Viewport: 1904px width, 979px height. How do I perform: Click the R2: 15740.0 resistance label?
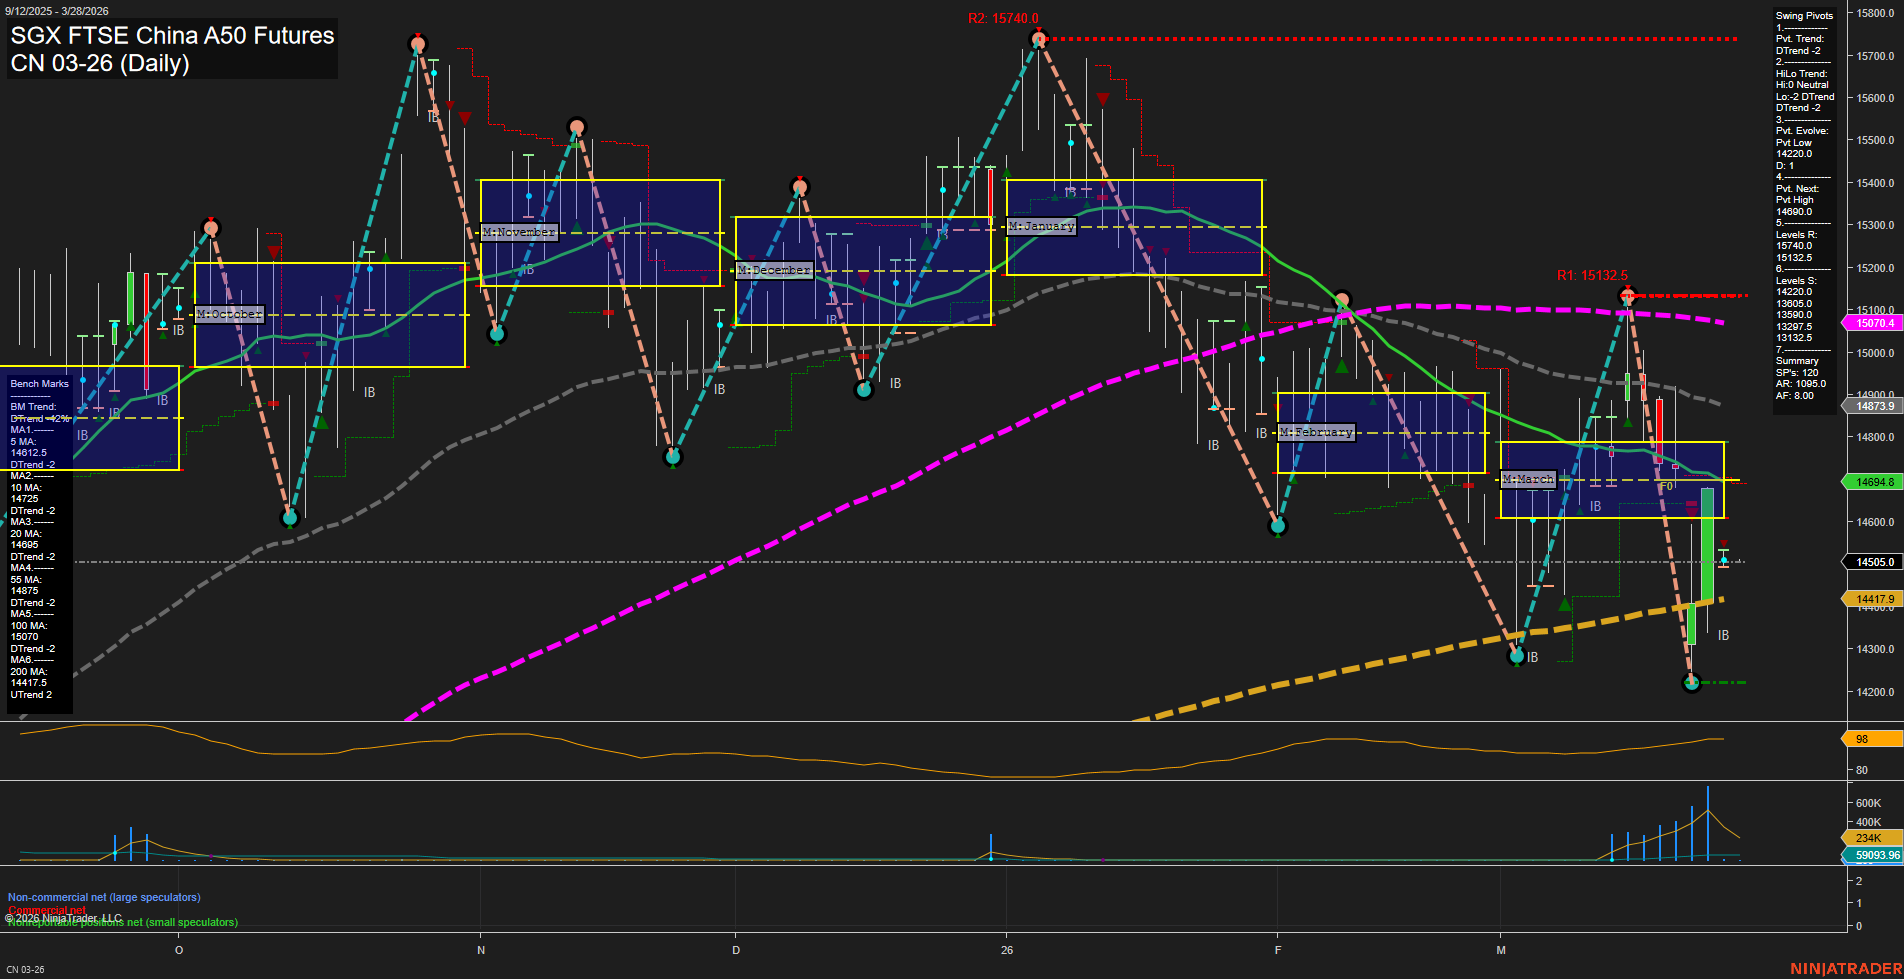click(x=1003, y=18)
